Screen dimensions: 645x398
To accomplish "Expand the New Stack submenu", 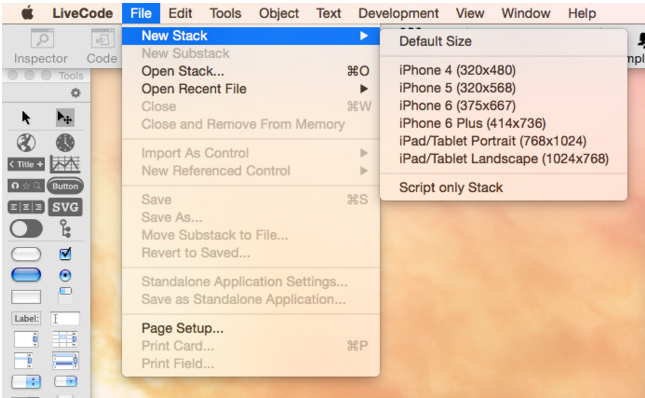I will [251, 36].
